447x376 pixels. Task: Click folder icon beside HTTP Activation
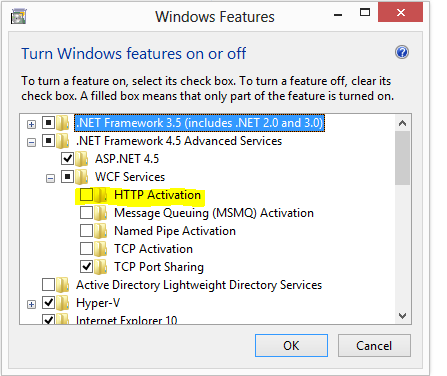(100, 195)
